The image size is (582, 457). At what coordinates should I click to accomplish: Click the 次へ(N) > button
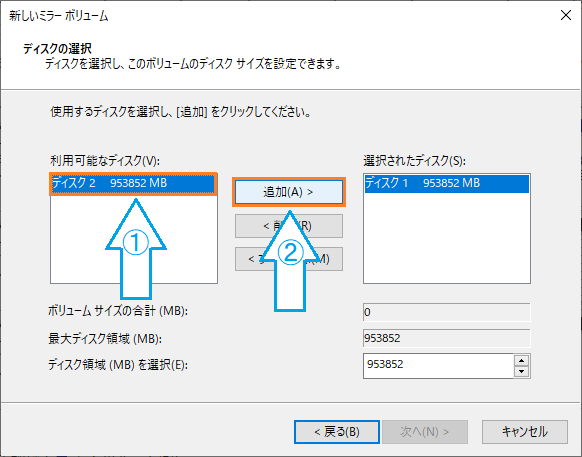[425, 432]
